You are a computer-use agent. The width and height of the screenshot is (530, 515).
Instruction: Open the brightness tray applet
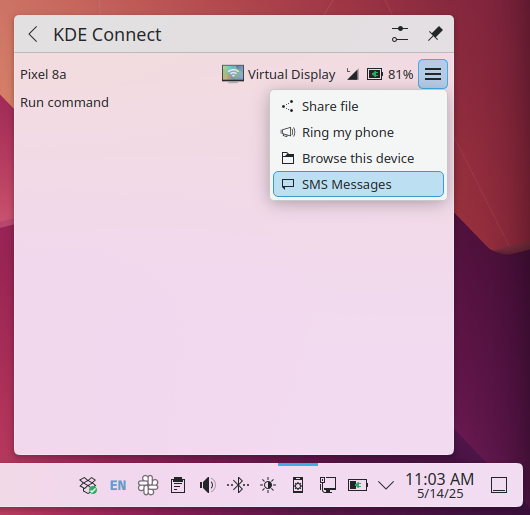pyautogui.click(x=268, y=485)
